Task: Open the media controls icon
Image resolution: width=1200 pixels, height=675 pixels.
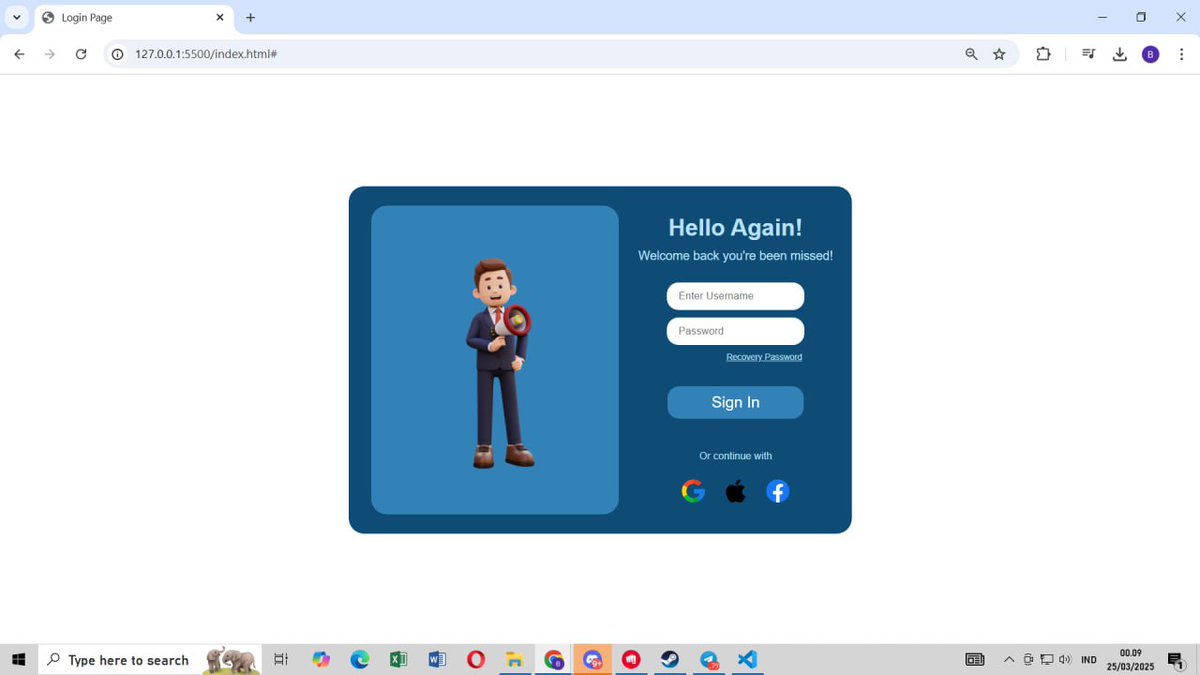Action: 1088,54
